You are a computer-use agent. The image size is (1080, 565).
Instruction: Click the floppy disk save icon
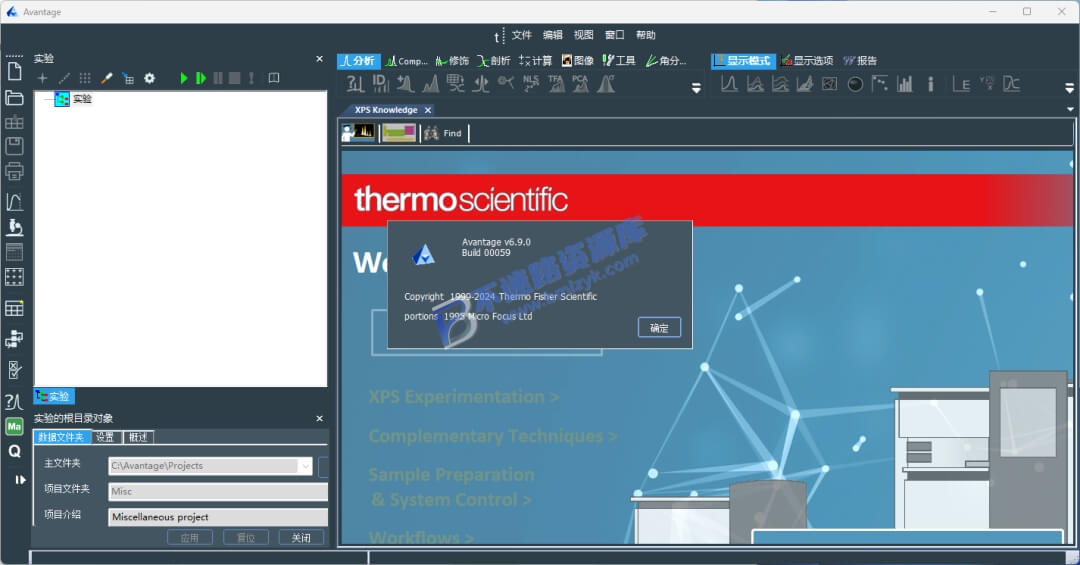tap(14, 146)
